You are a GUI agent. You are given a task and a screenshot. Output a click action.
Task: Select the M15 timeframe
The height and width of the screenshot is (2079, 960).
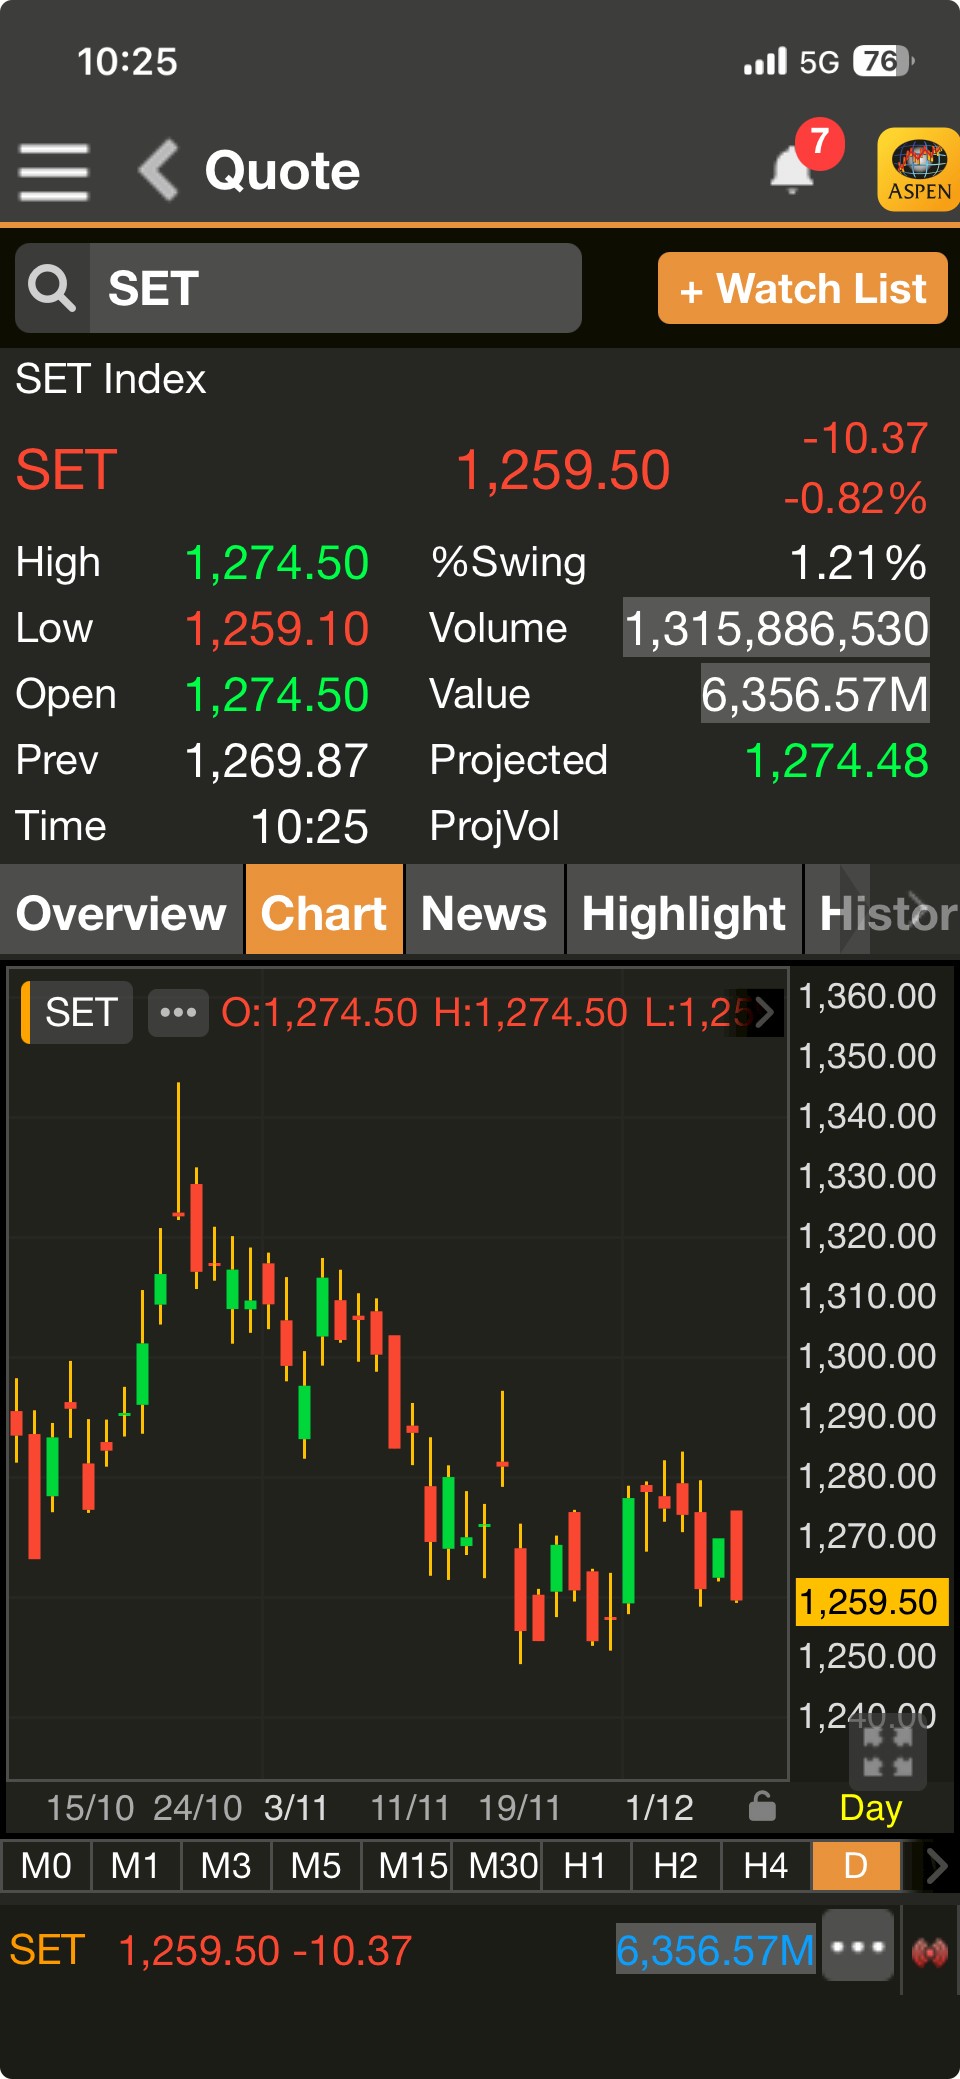(x=412, y=1866)
